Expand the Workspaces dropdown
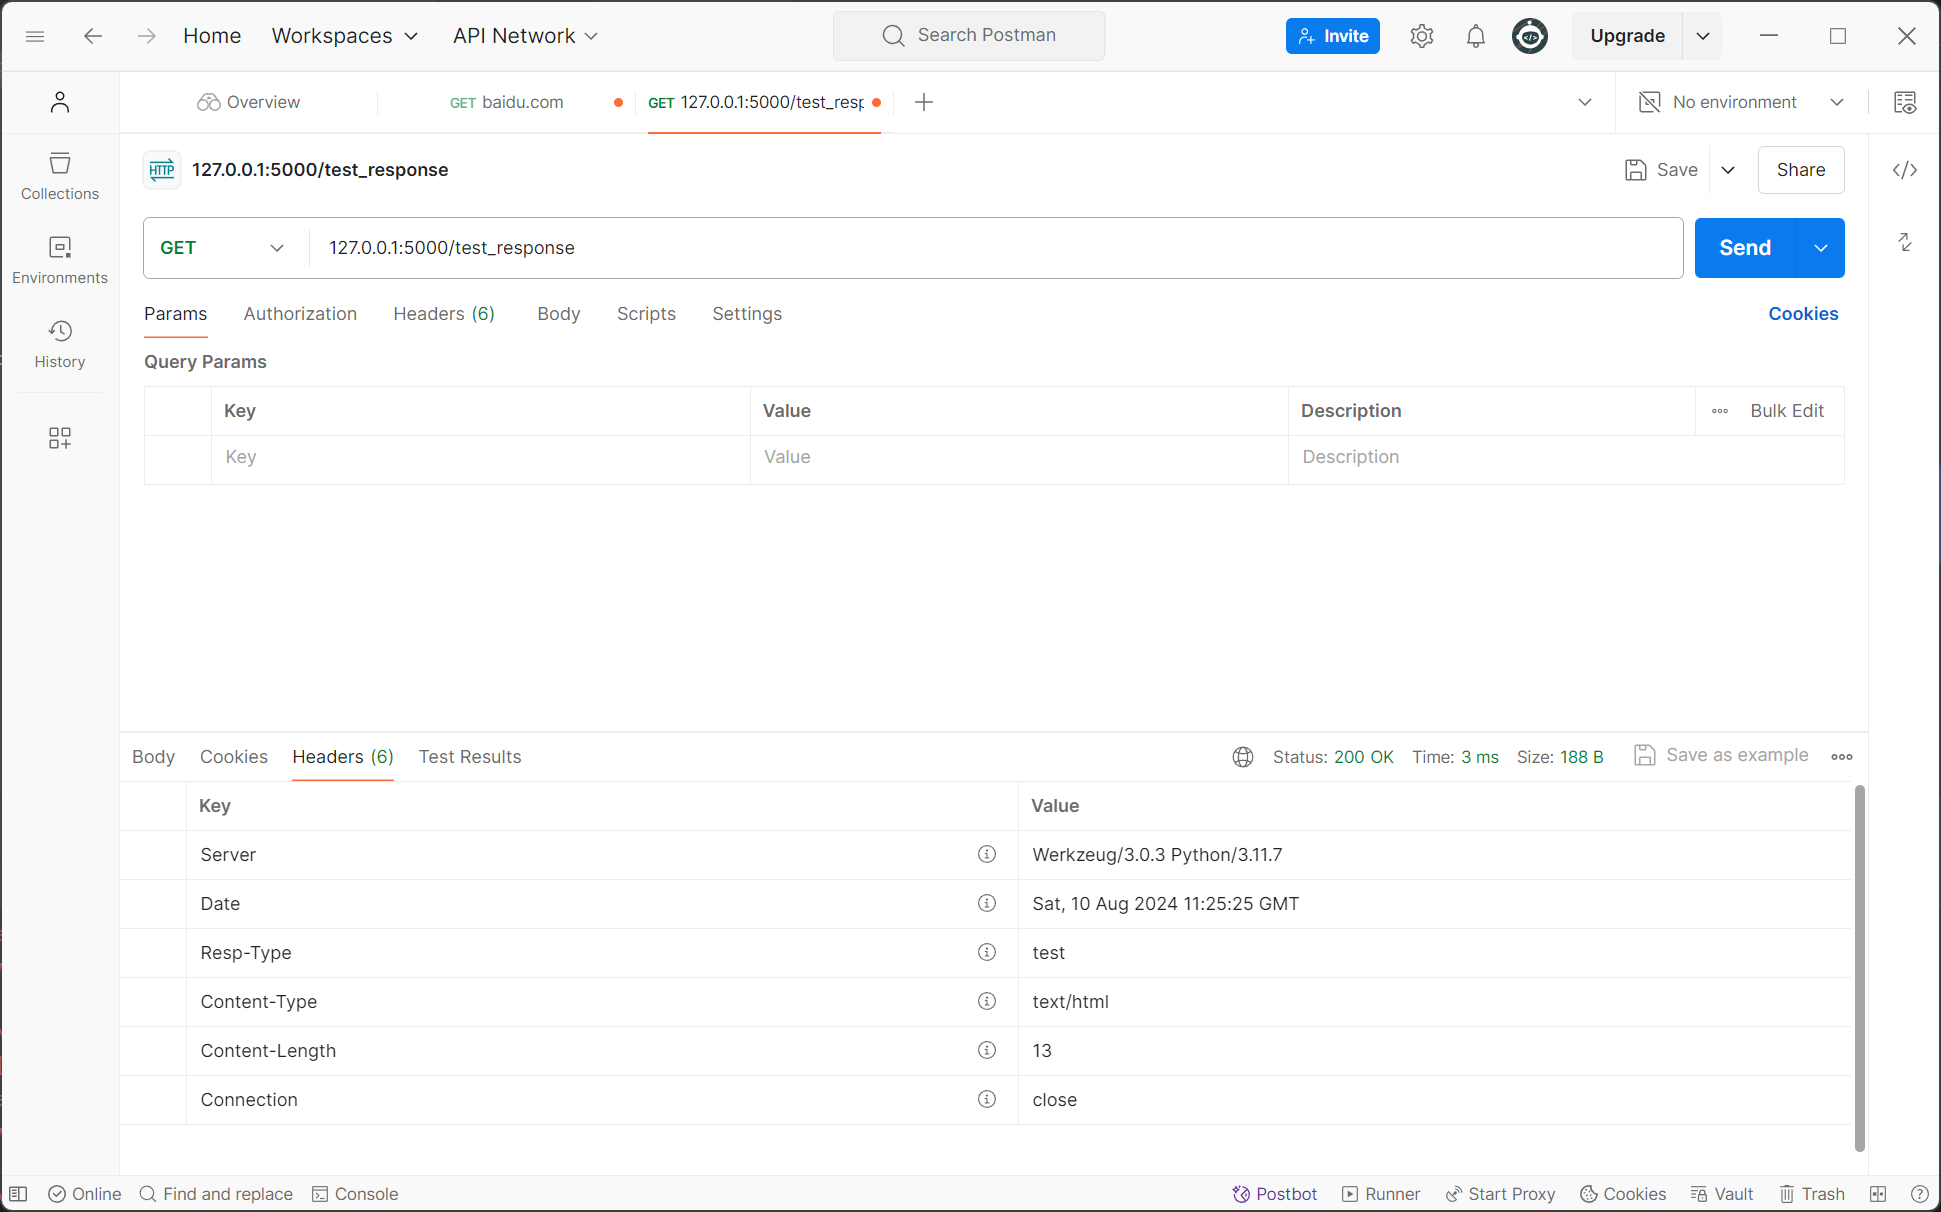The image size is (1941, 1212). pos(345,36)
